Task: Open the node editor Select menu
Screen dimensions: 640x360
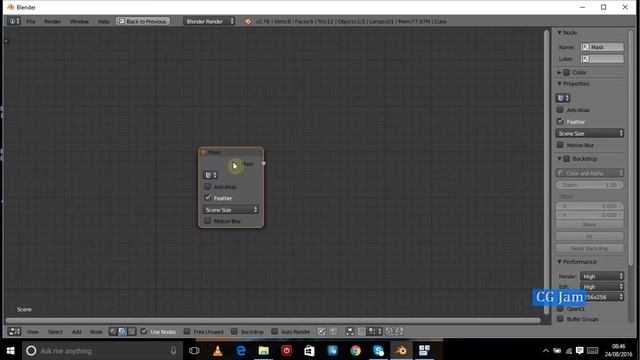Action: coord(55,332)
